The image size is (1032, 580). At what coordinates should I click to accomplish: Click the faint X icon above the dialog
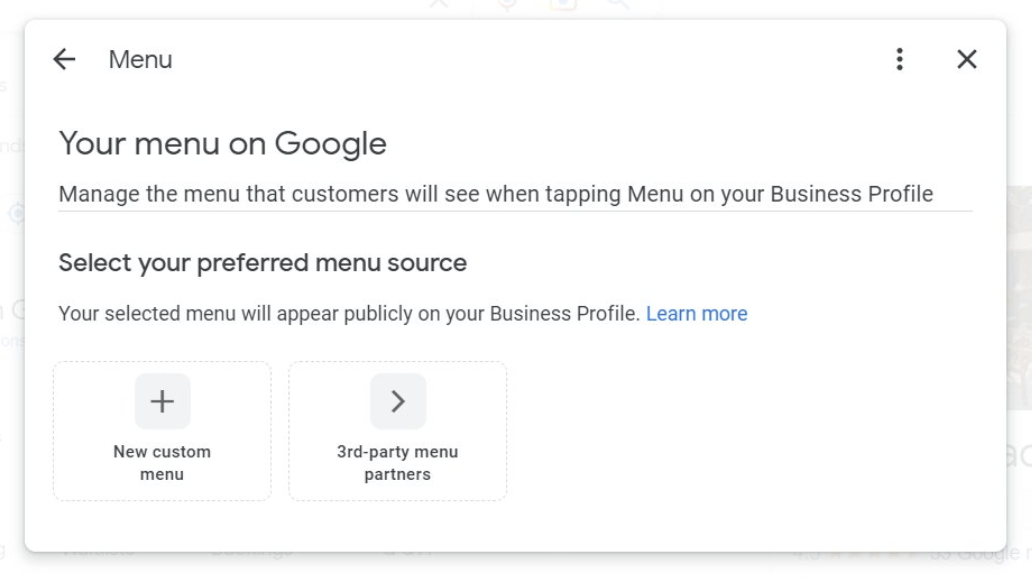(x=437, y=6)
